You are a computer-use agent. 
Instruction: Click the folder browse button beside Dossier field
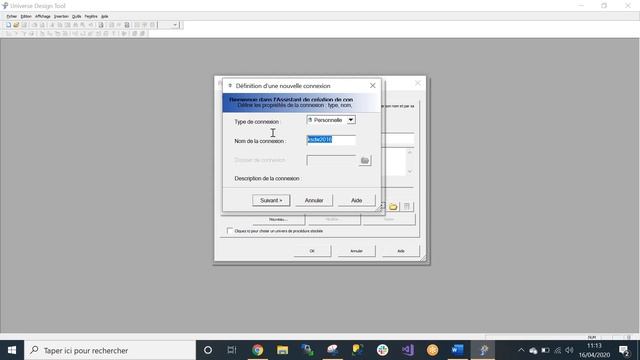365,160
